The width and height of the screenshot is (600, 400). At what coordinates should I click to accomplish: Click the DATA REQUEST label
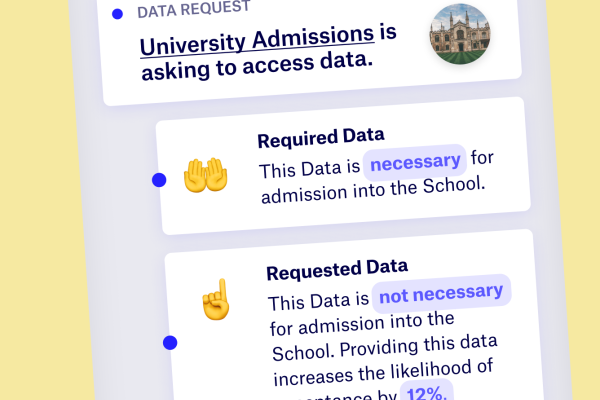[x=194, y=10]
